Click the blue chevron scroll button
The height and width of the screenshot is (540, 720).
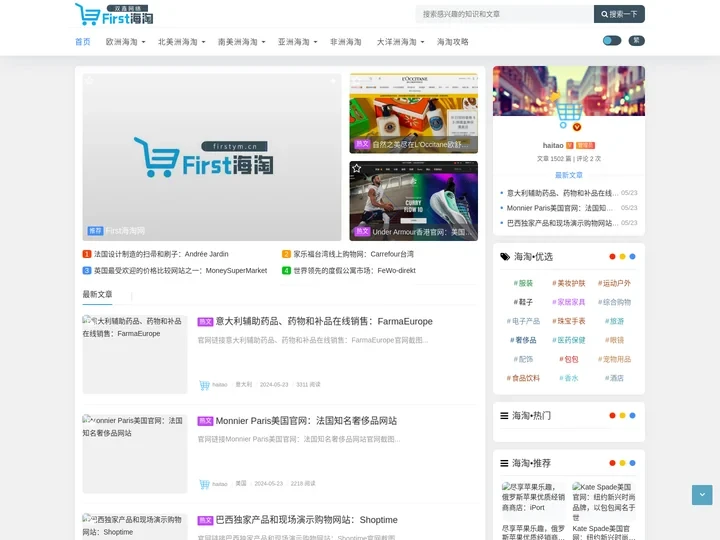point(702,495)
